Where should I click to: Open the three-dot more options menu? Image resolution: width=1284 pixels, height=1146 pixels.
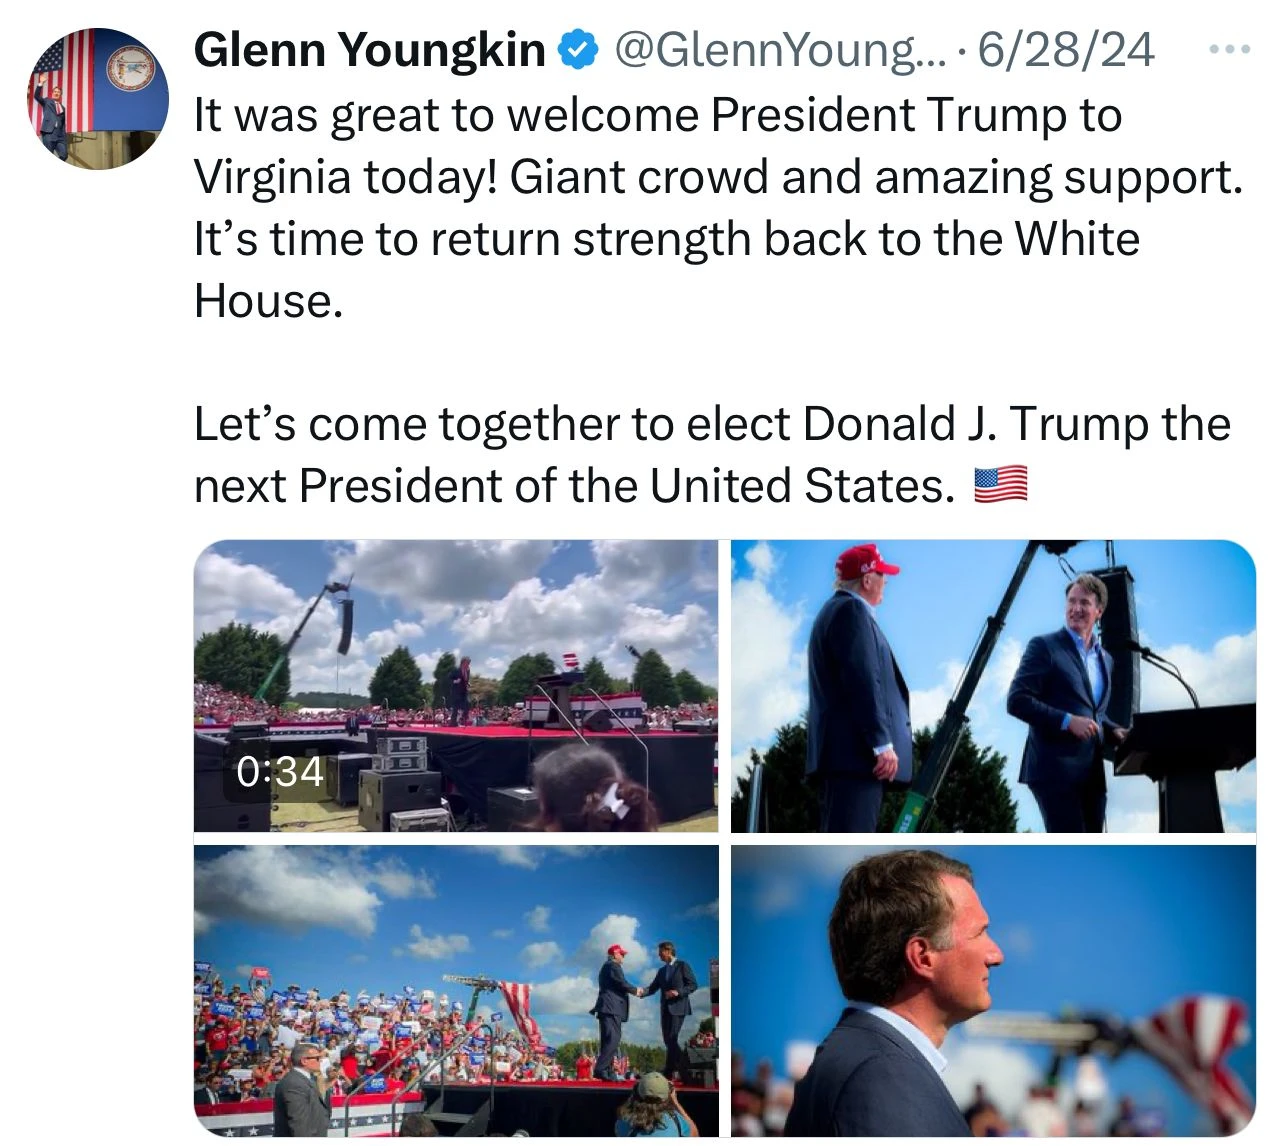click(x=1229, y=49)
